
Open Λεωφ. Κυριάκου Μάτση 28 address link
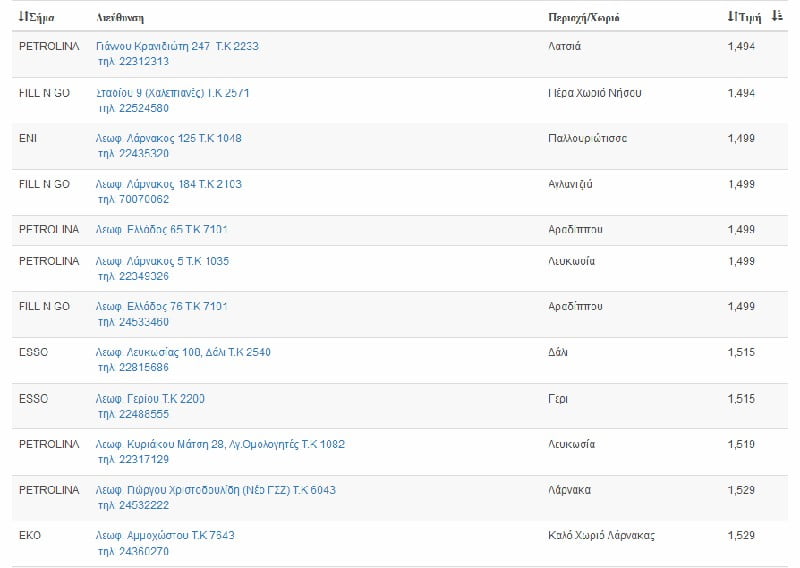coord(220,444)
